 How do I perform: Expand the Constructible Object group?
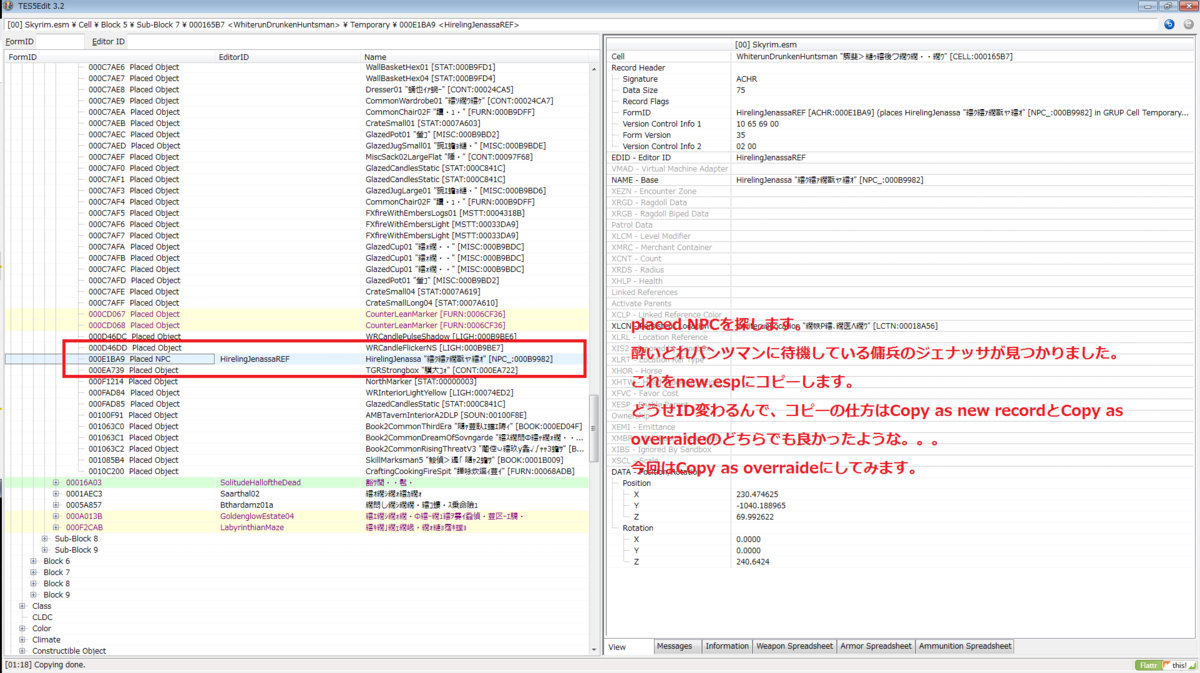tap(23, 651)
